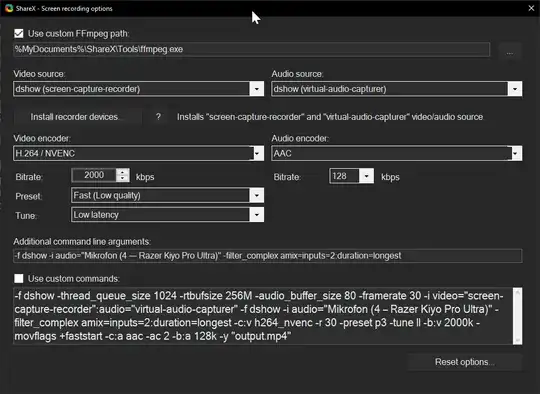Screen dimensions: 540x394
Task: Click the custom commands scrollbar
Action: click(x=517, y=316)
